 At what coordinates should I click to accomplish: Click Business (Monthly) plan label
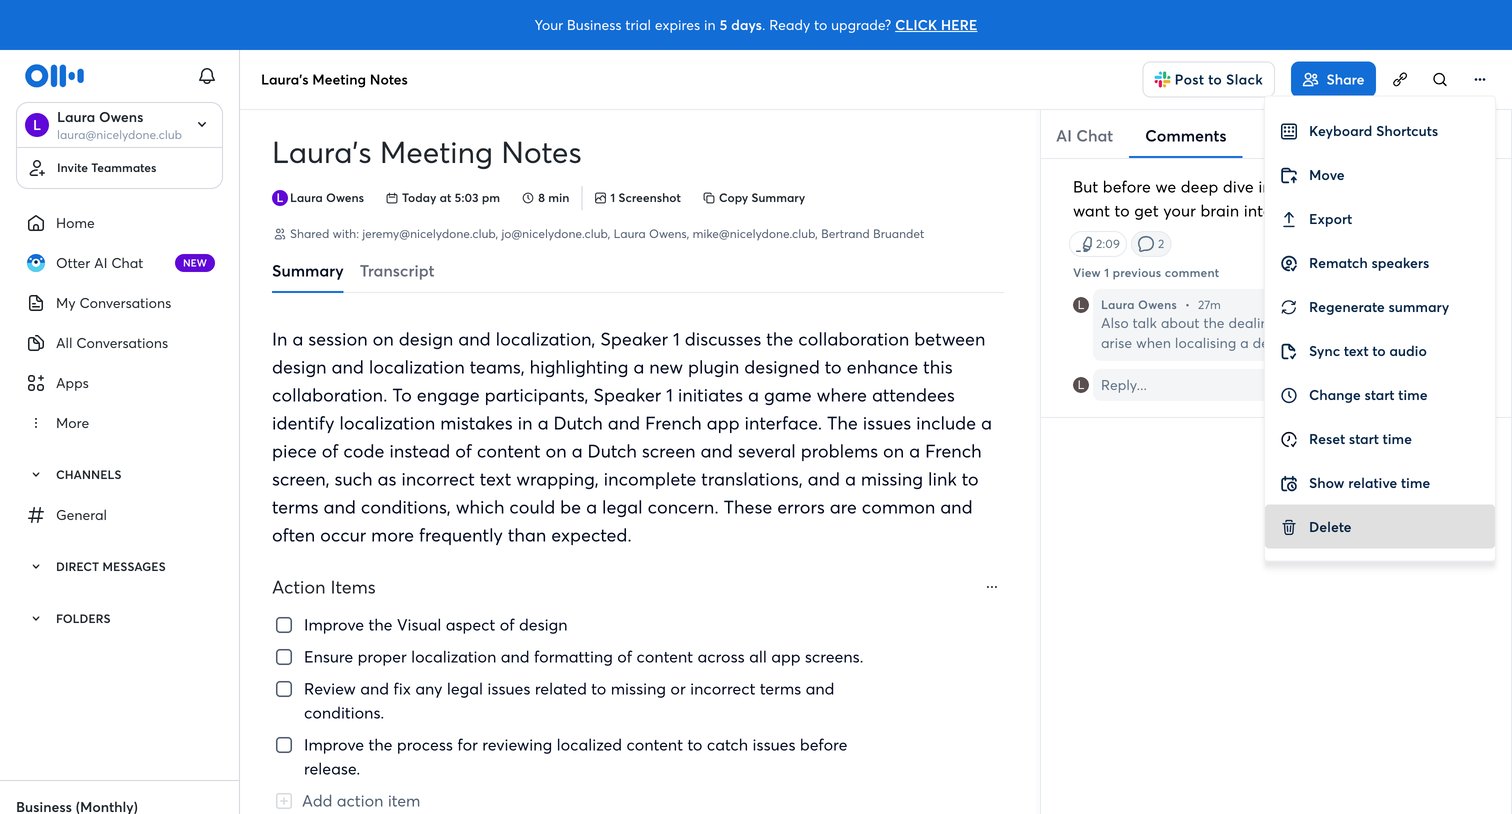pos(77,806)
